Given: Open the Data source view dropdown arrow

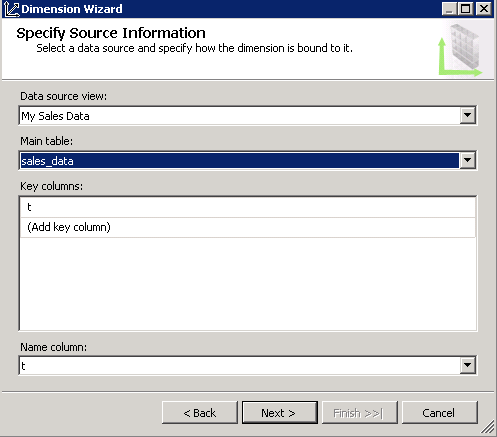Looking at the screenshot, I should (x=467, y=115).
